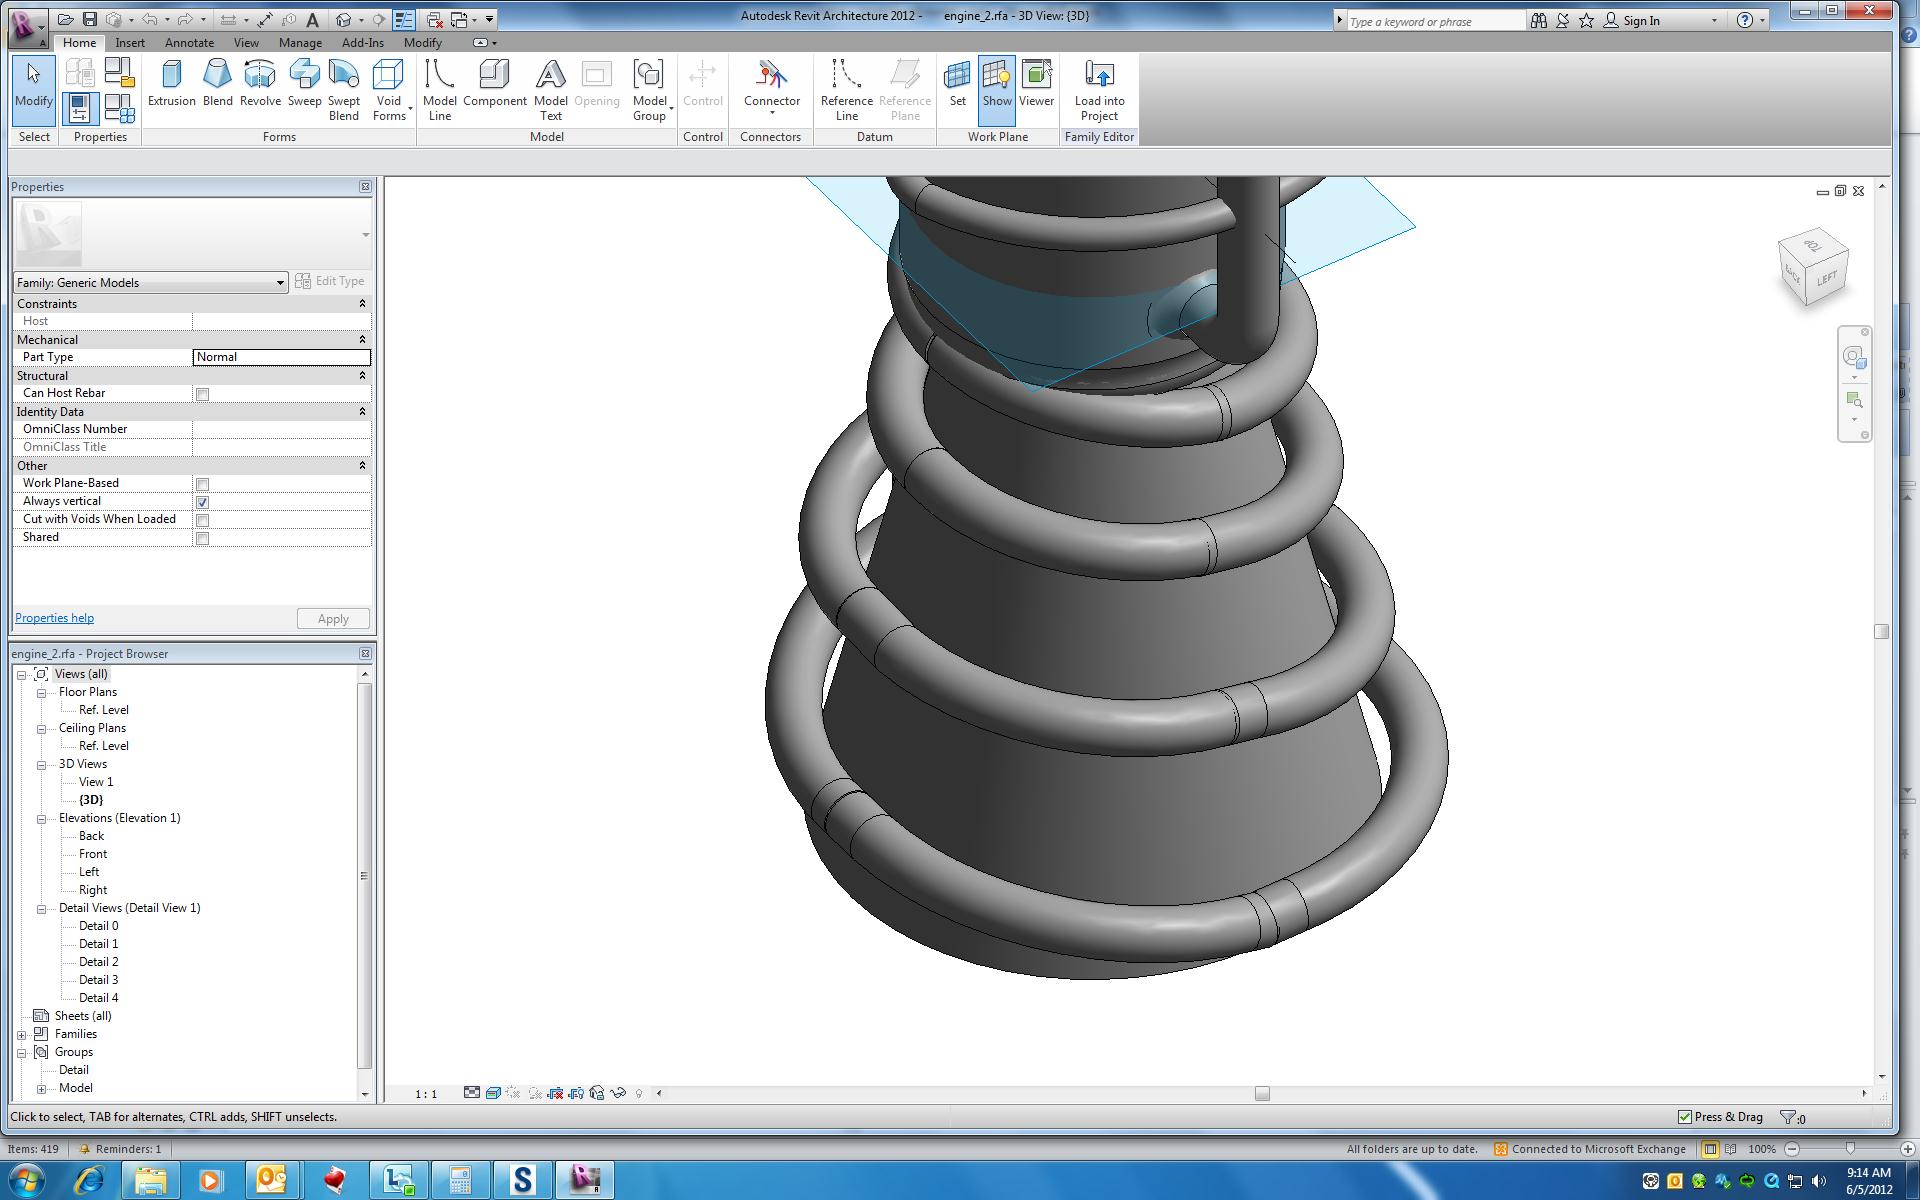Collapse the Elevations (Elevation 1) node

coord(42,819)
